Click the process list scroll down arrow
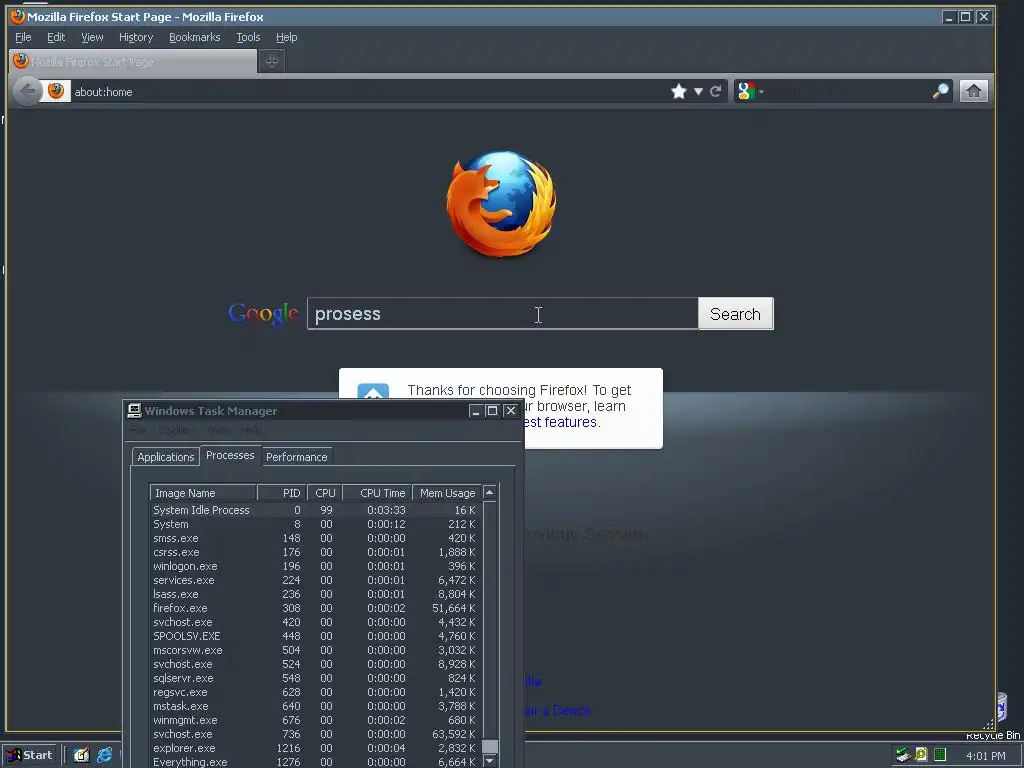This screenshot has width=1024, height=768. [x=490, y=761]
